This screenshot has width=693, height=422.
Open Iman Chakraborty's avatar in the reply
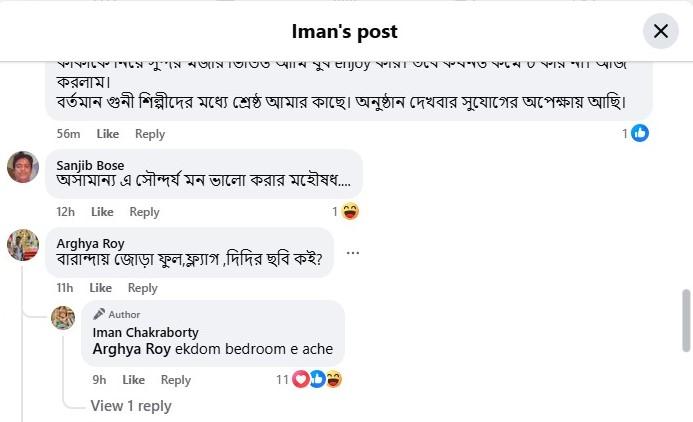click(x=63, y=318)
